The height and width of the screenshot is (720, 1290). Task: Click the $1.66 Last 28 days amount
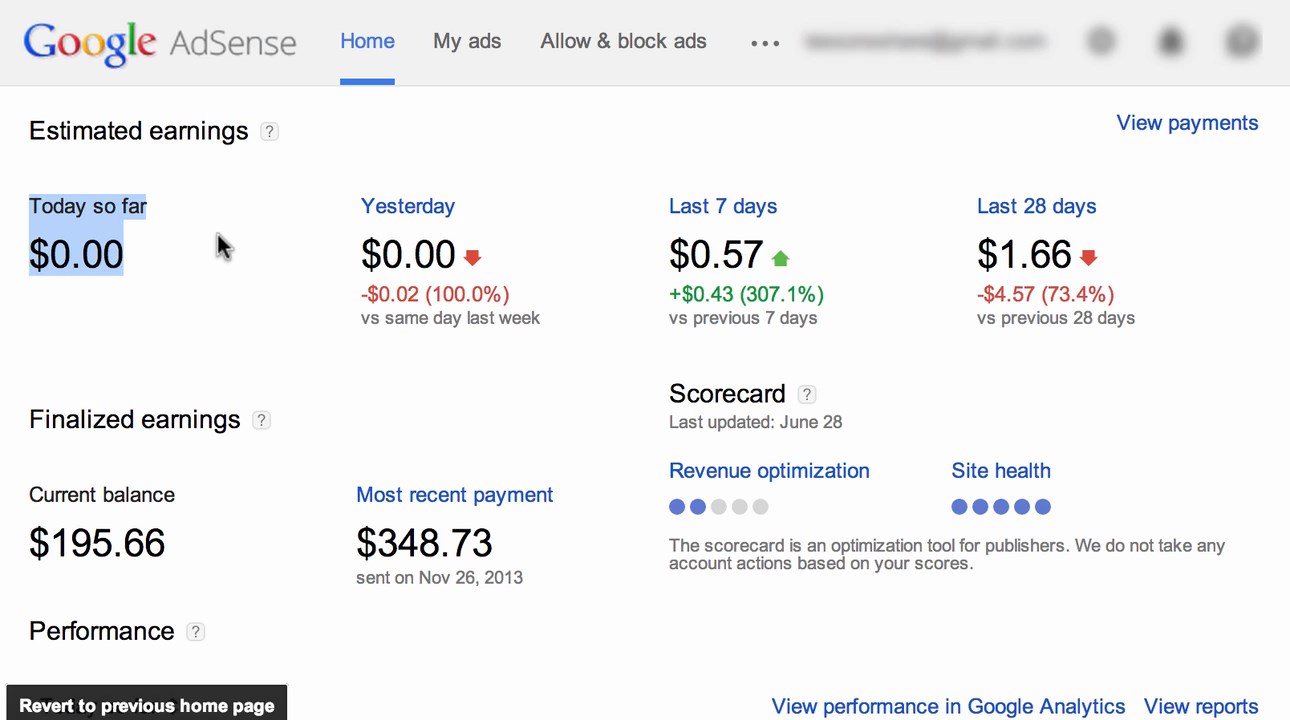coord(1024,255)
